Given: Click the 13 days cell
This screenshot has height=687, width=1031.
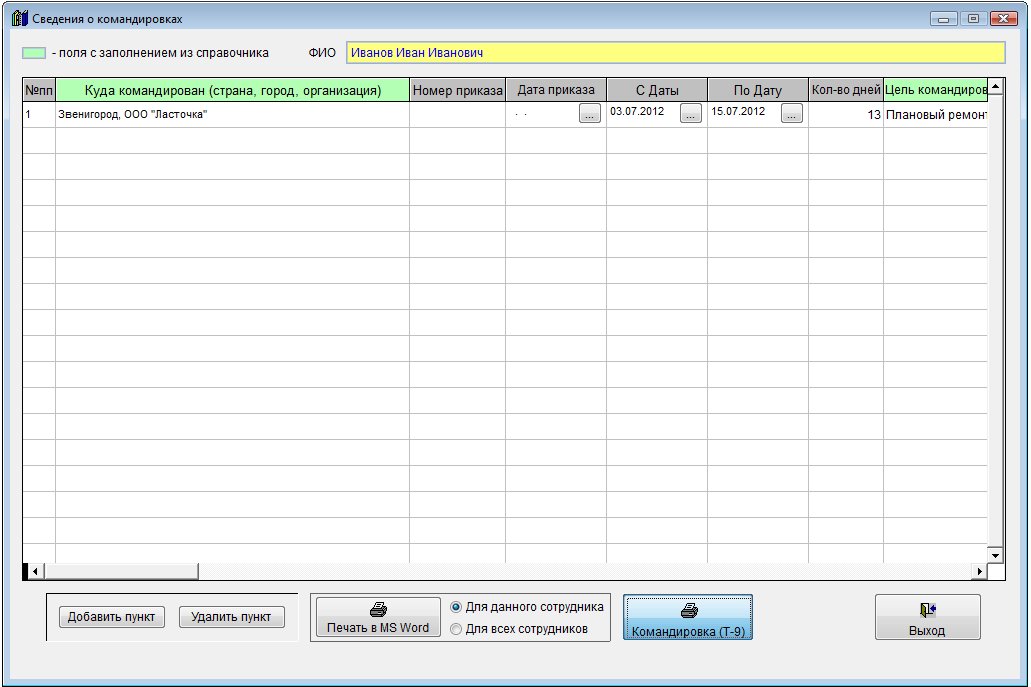Looking at the screenshot, I should pos(846,114).
